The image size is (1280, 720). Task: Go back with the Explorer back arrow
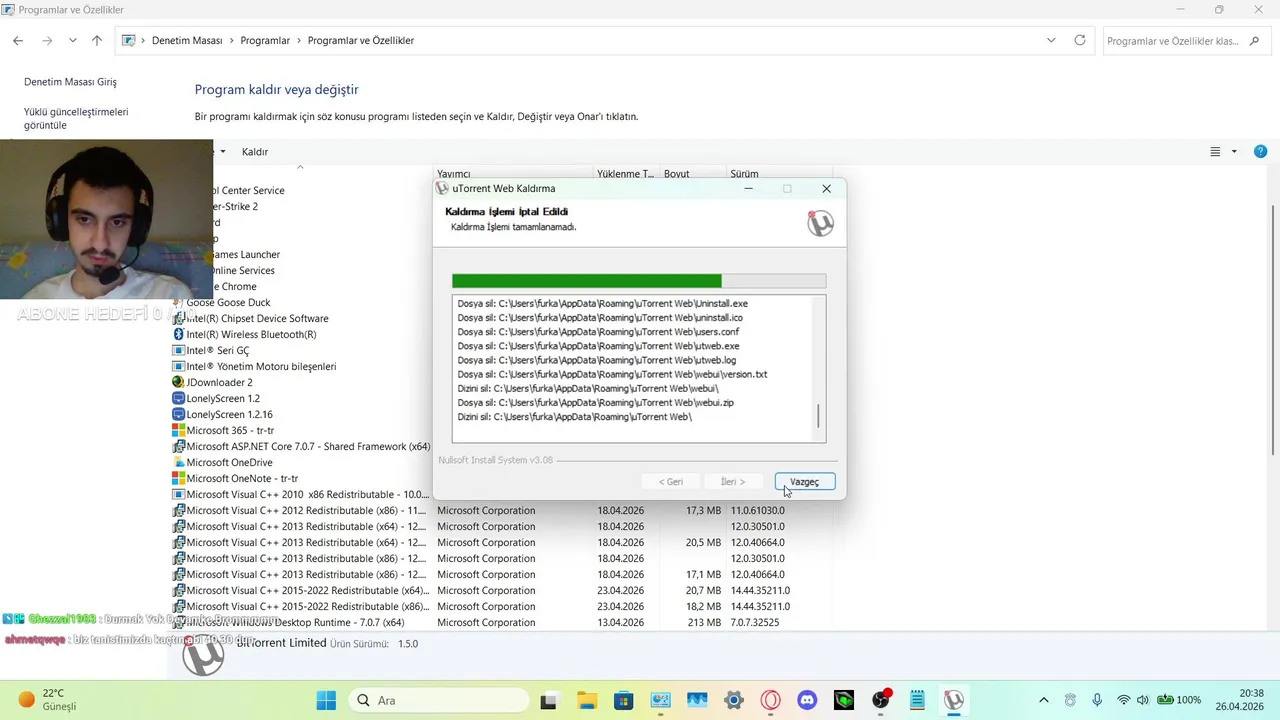pyautogui.click(x=18, y=41)
